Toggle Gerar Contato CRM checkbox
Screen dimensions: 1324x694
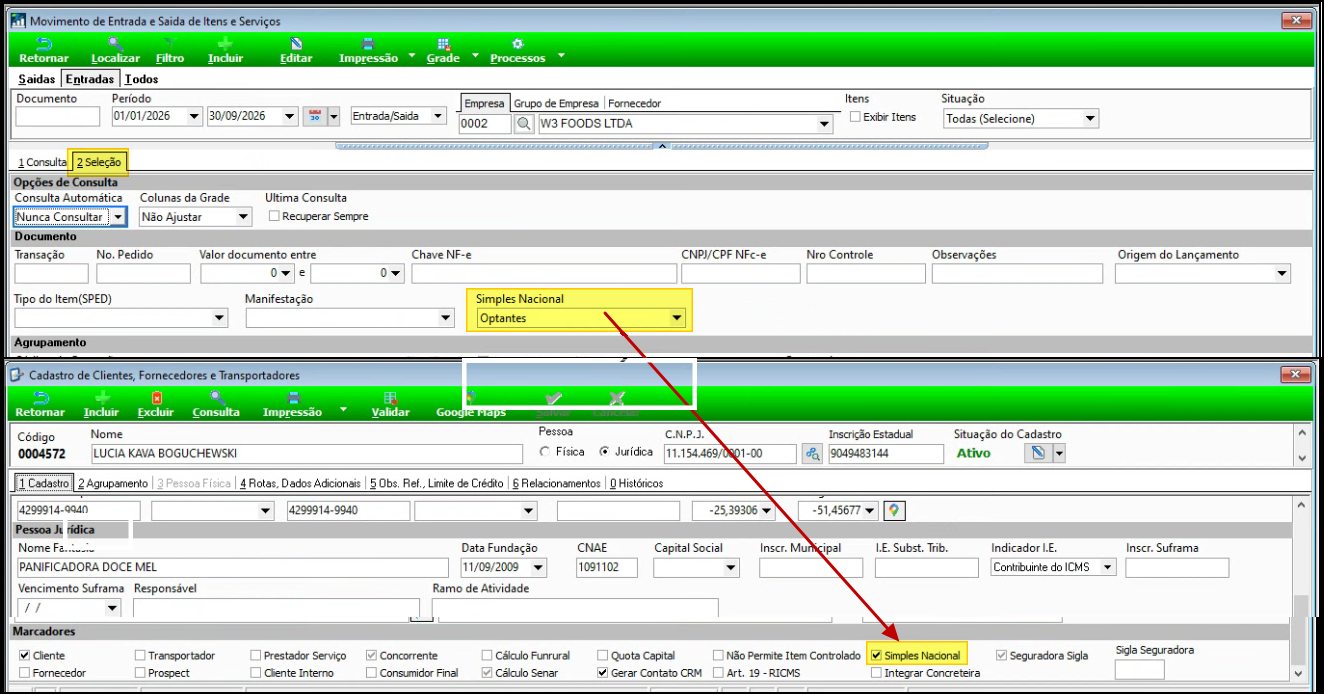tap(603, 673)
